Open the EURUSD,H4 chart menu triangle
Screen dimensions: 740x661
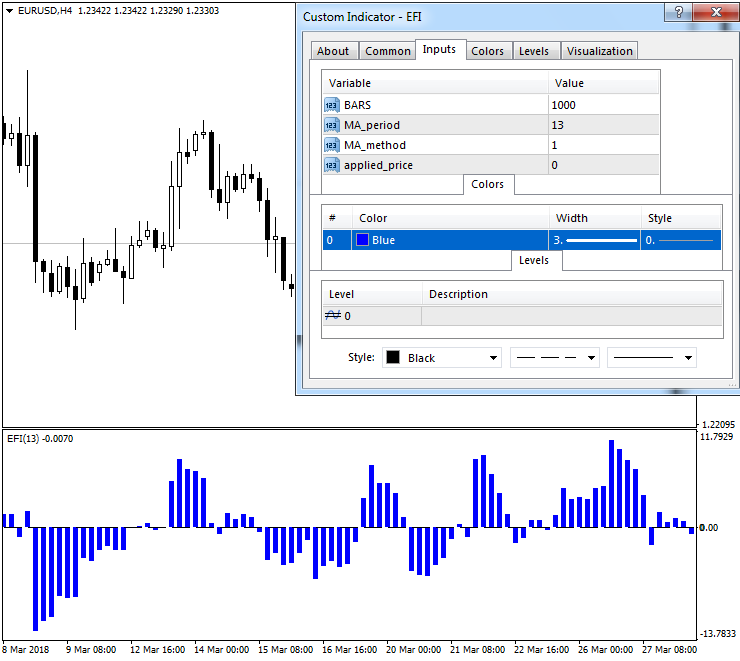pos(9,10)
